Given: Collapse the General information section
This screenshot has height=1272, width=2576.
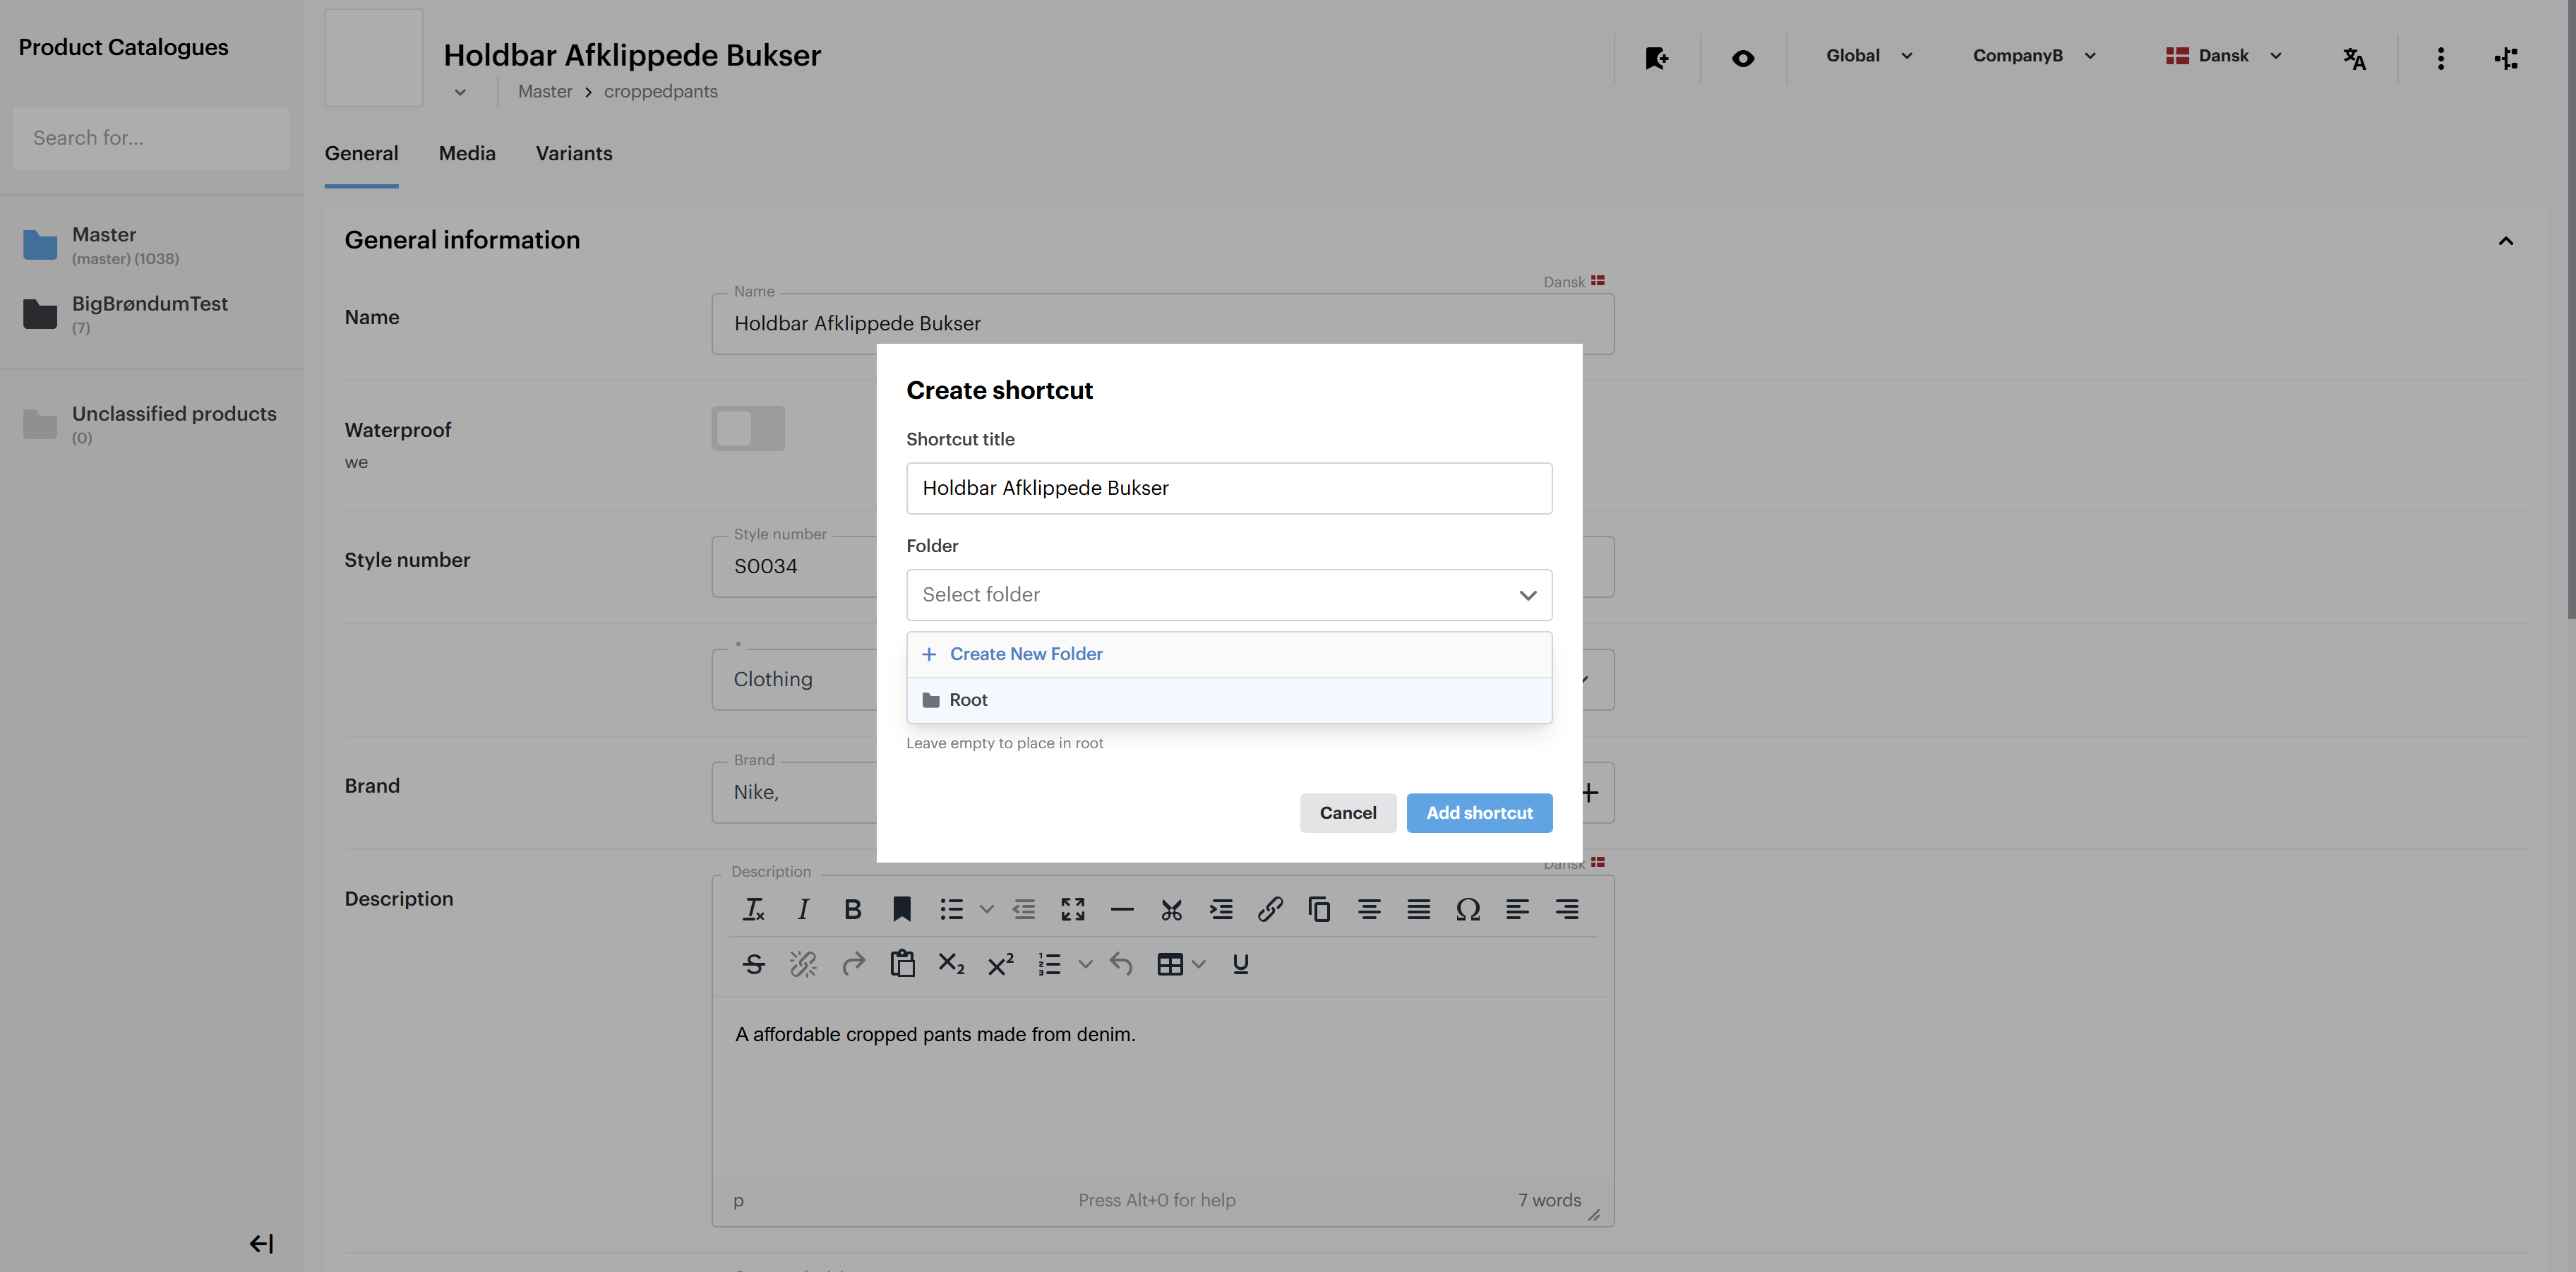Looking at the screenshot, I should click(x=2505, y=241).
